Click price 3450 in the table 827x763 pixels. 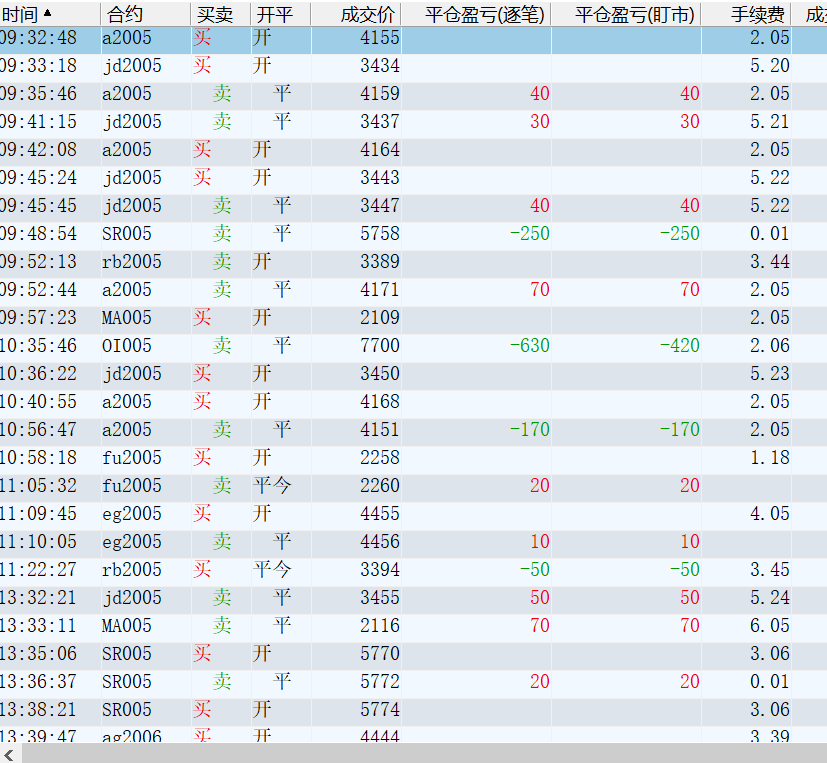pyautogui.click(x=380, y=373)
